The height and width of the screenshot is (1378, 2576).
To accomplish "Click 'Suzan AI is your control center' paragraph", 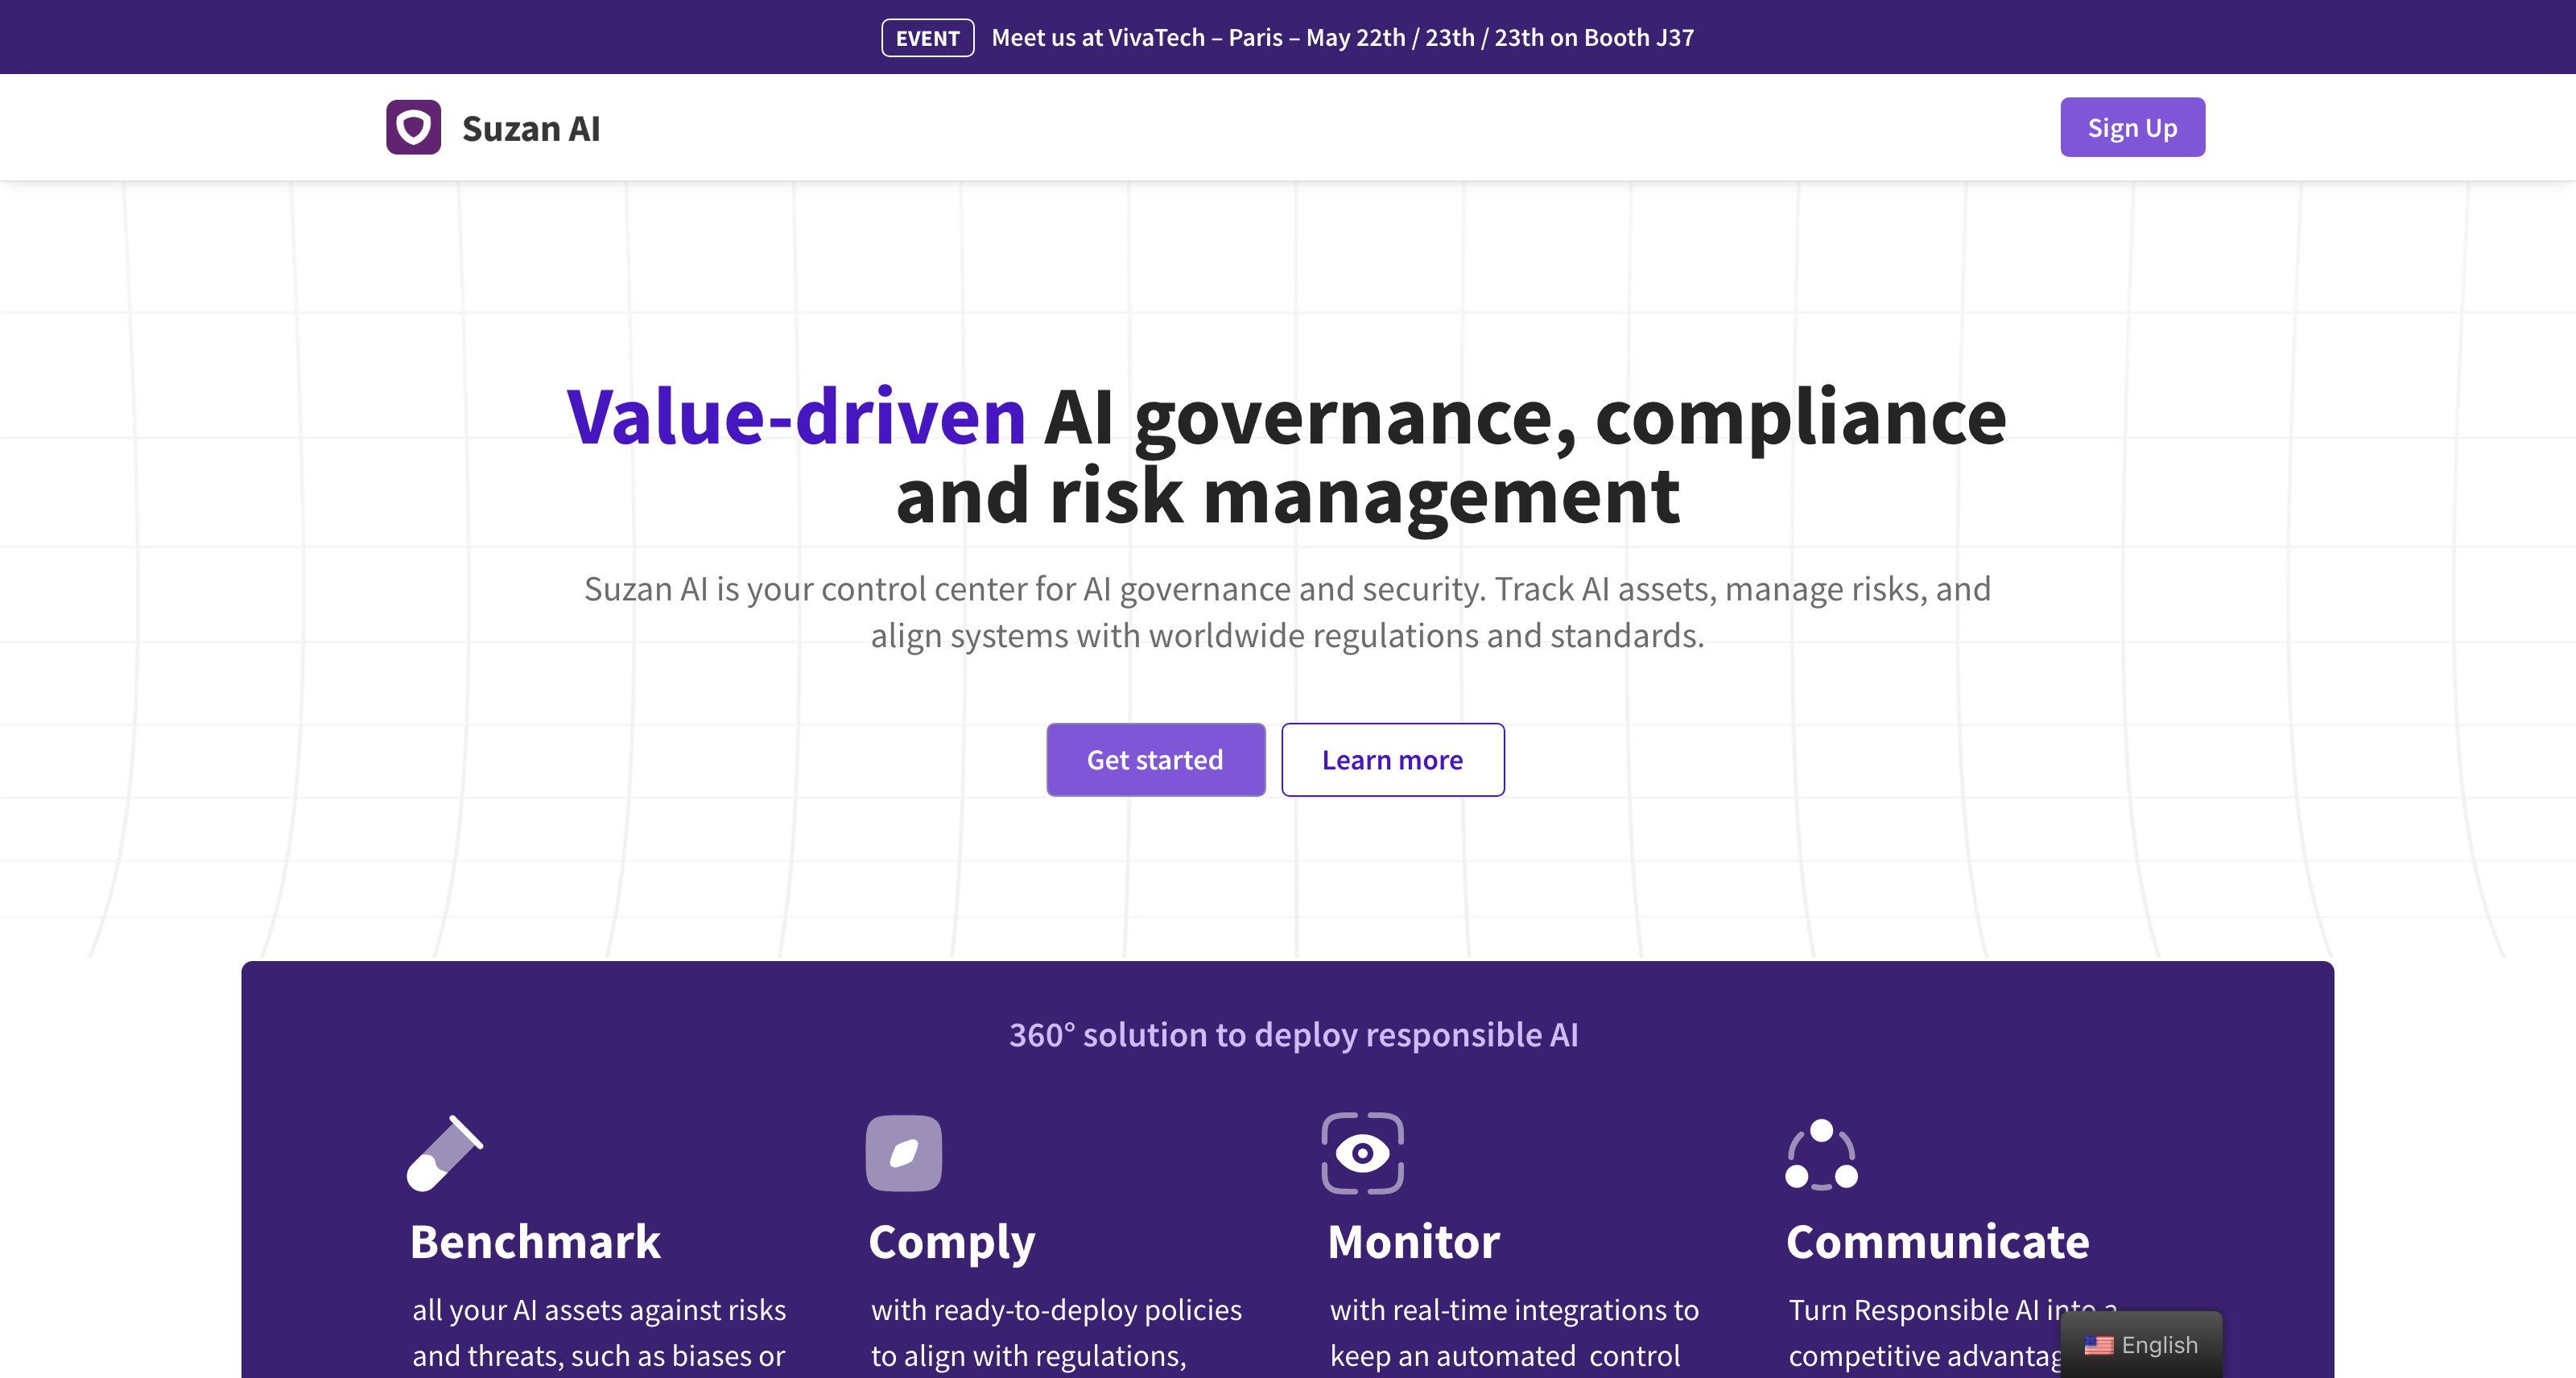I will [1287, 611].
